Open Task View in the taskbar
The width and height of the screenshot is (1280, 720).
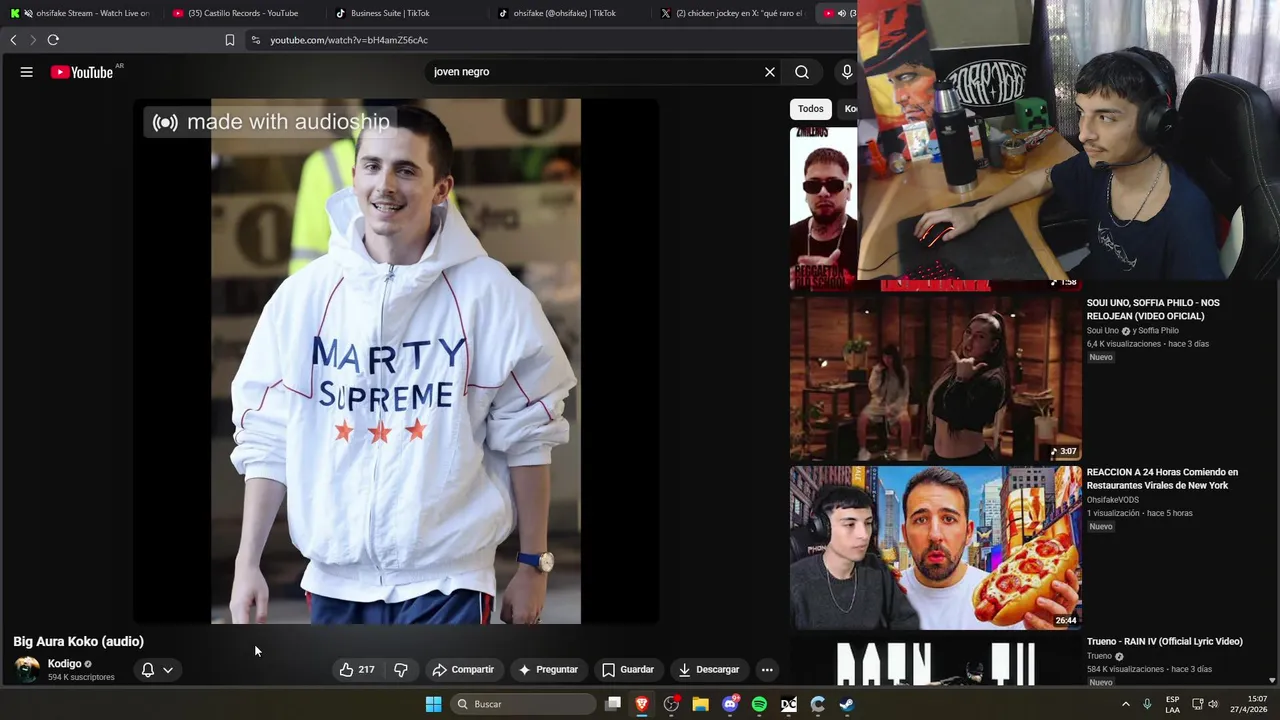(x=613, y=704)
